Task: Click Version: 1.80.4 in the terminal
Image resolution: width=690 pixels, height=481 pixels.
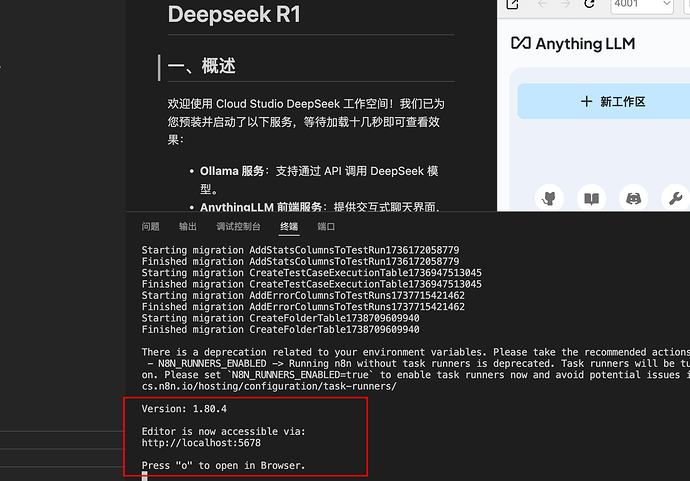Action: (x=184, y=409)
